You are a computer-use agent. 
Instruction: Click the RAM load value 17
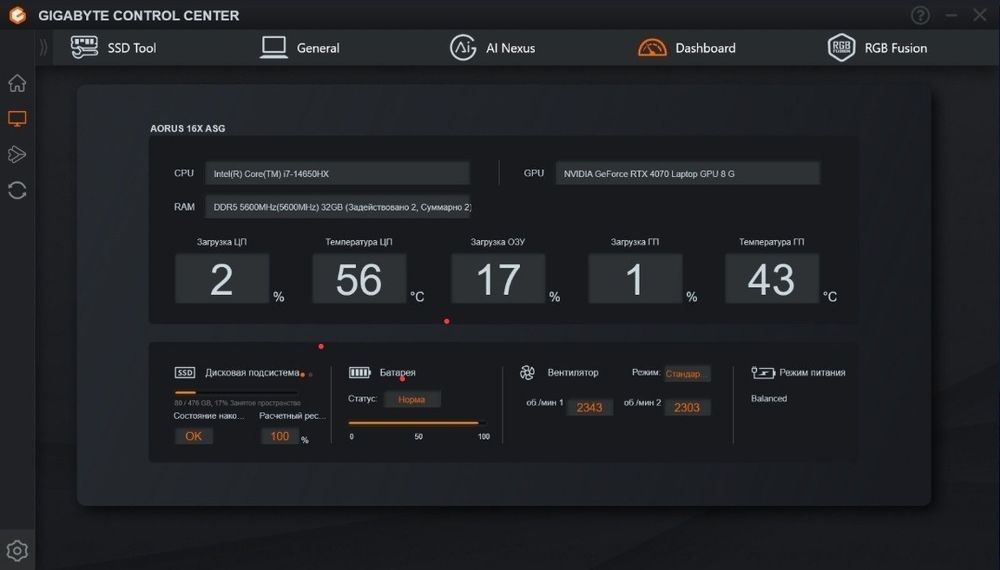point(498,279)
